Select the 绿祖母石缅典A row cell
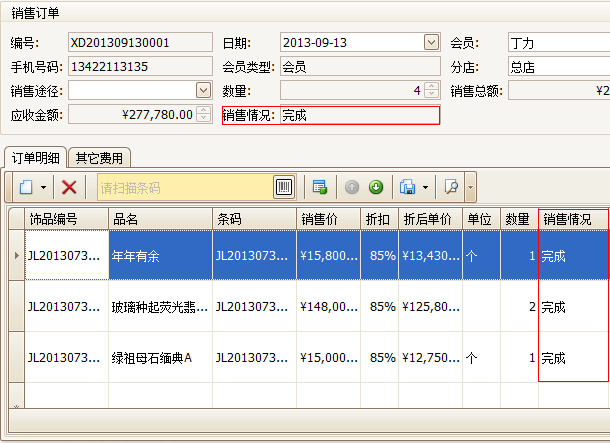Viewport: 610px width, 443px height. [160, 357]
